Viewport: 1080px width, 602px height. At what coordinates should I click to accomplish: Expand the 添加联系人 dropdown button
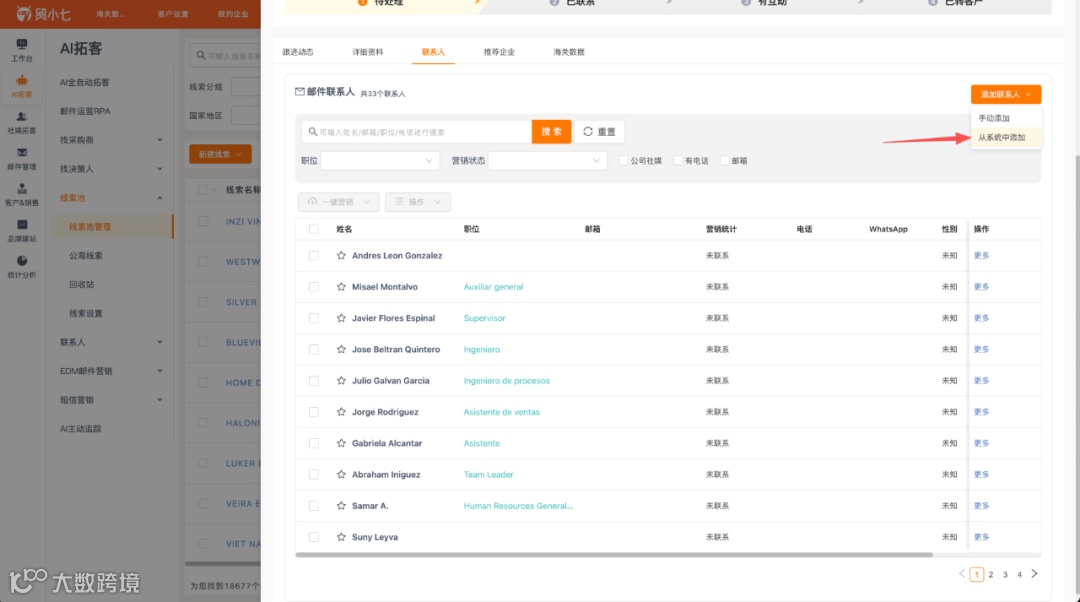pyautogui.click(x=1006, y=94)
